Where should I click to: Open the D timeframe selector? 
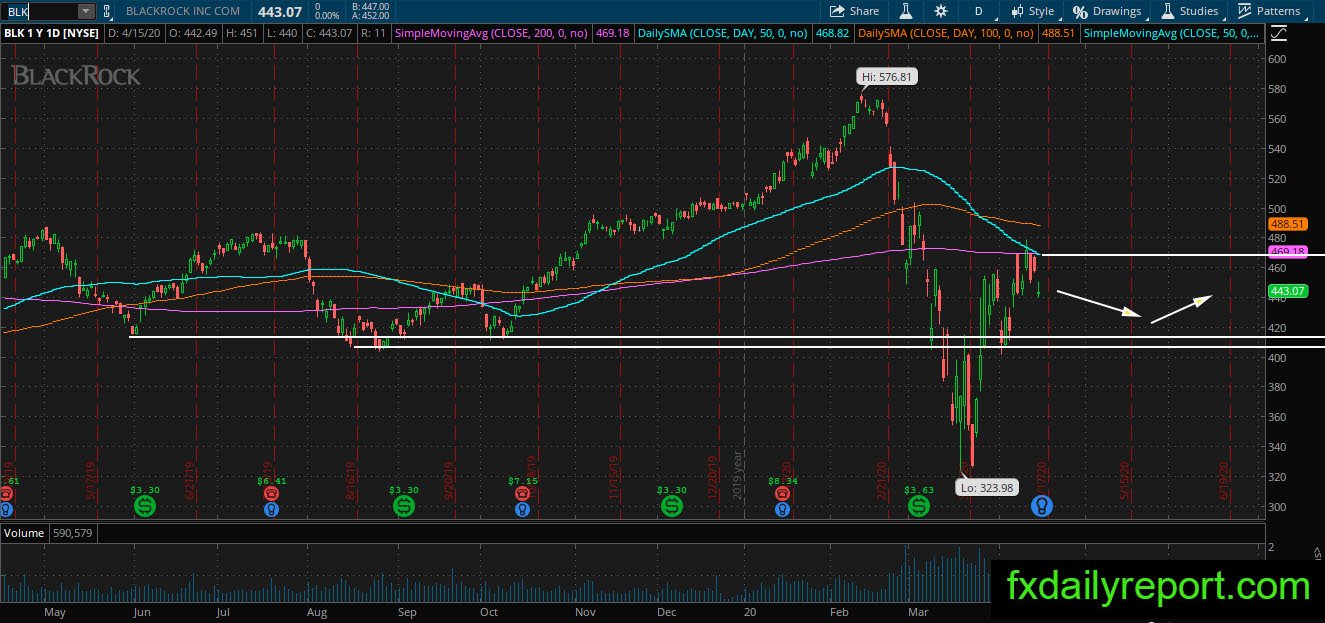[978, 11]
